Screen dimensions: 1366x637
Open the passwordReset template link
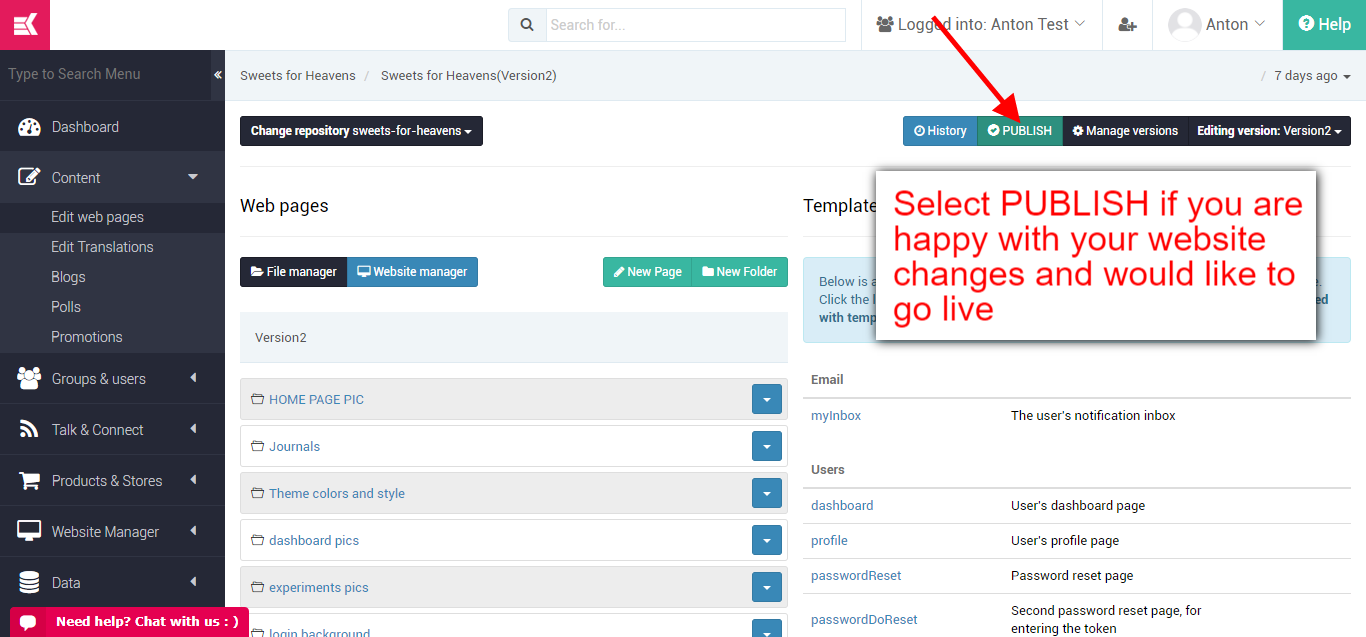click(x=856, y=576)
